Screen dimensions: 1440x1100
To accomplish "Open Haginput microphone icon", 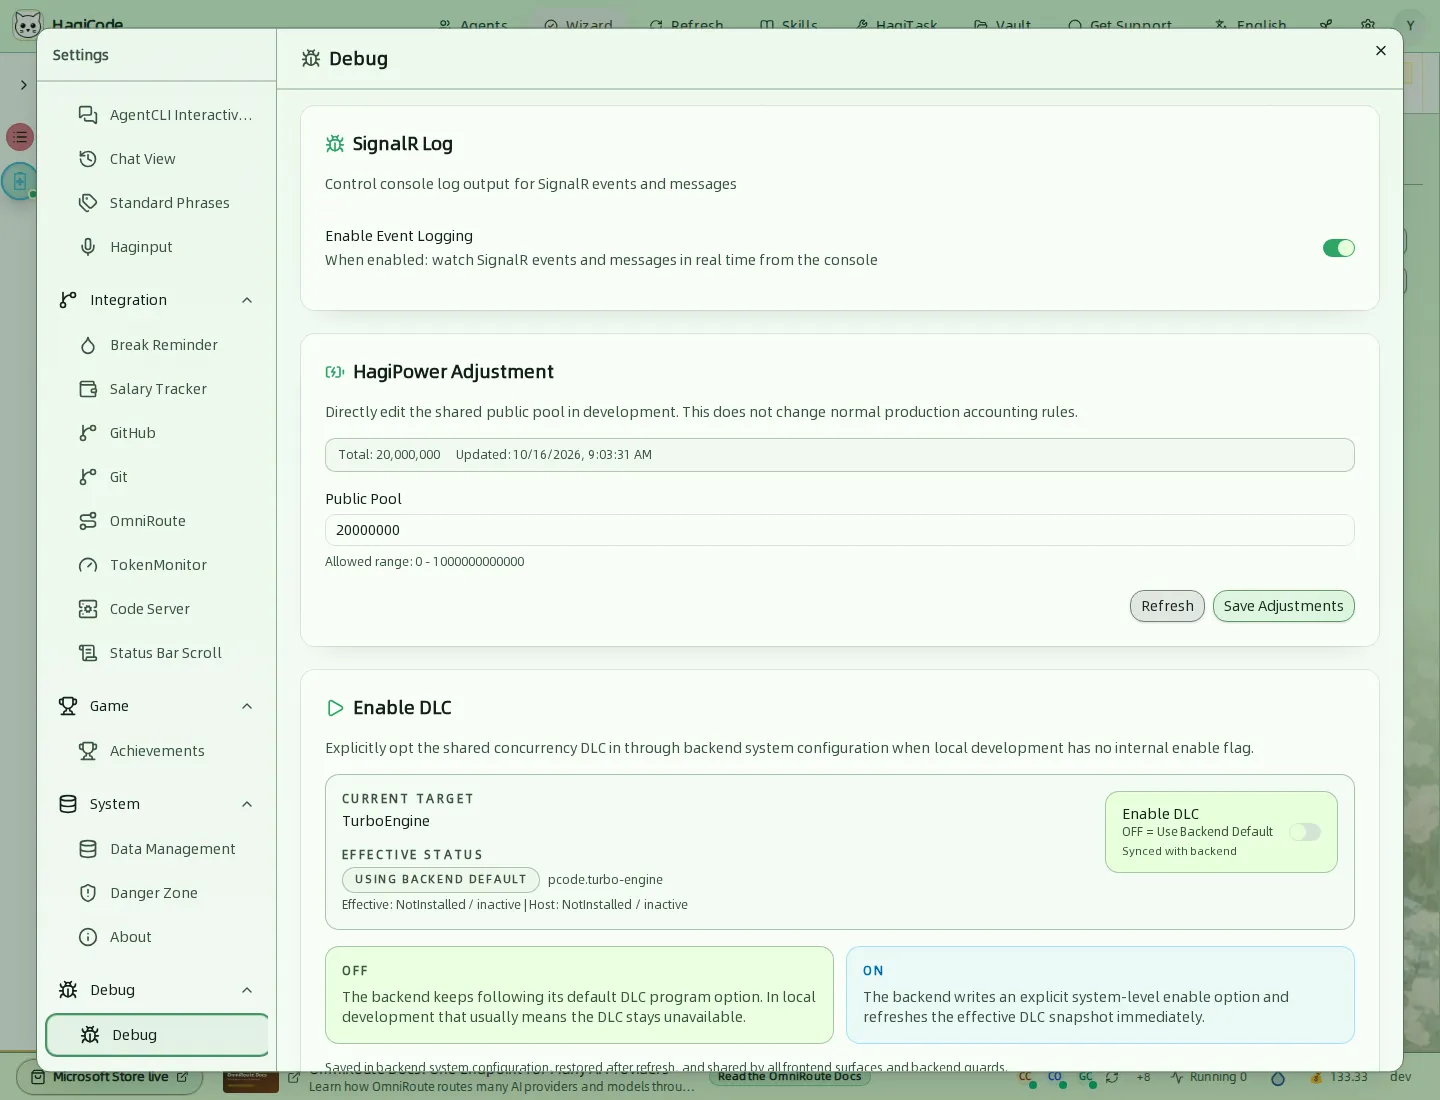I will pos(88,247).
